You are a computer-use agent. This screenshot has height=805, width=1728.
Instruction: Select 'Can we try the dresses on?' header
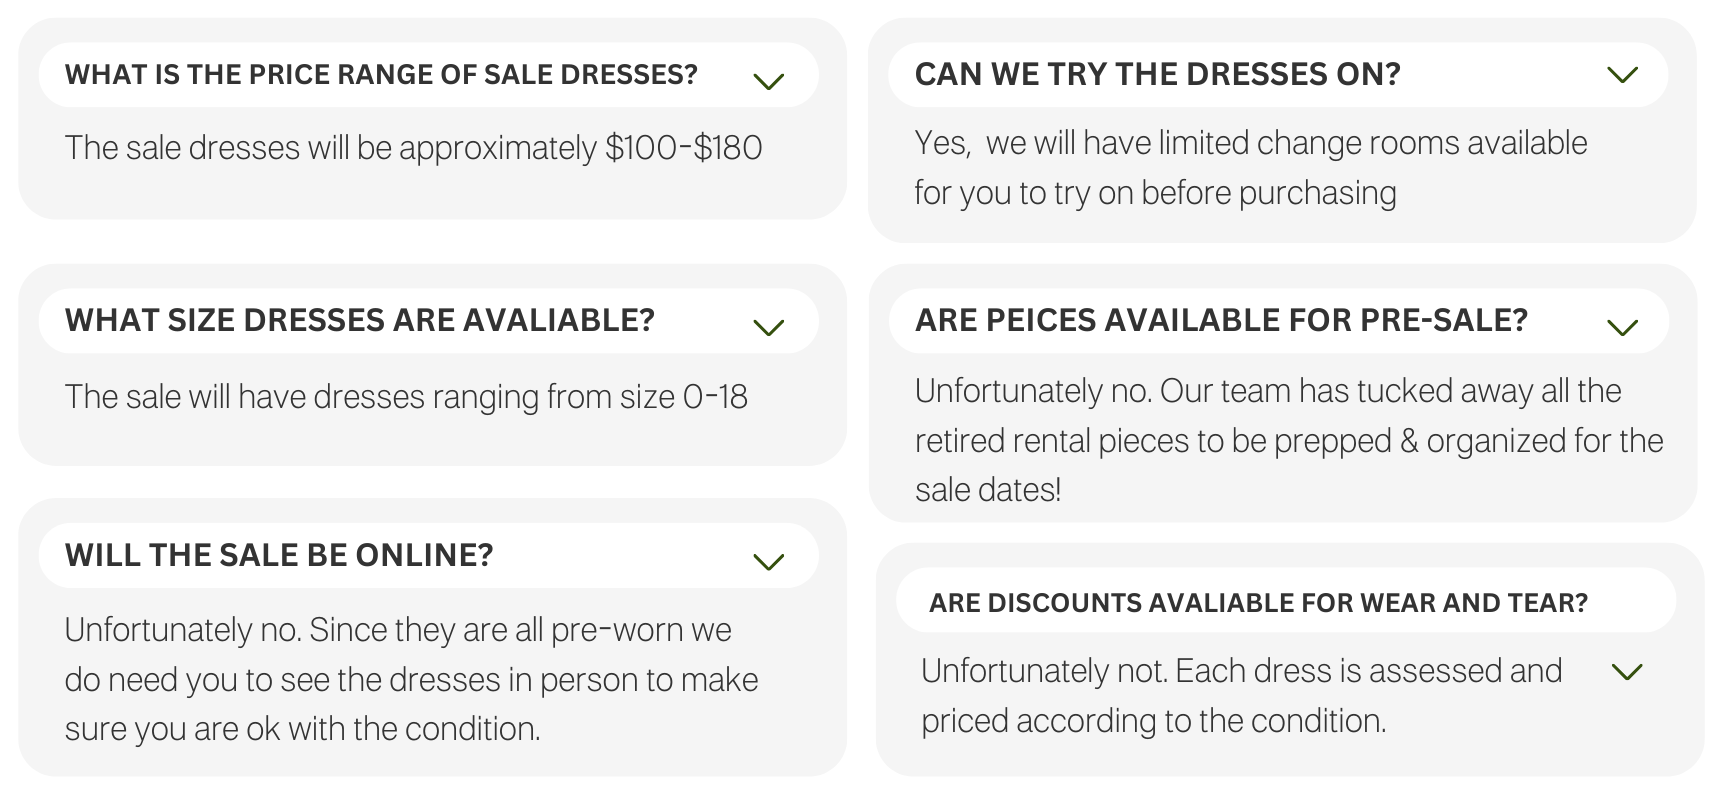click(x=1278, y=75)
